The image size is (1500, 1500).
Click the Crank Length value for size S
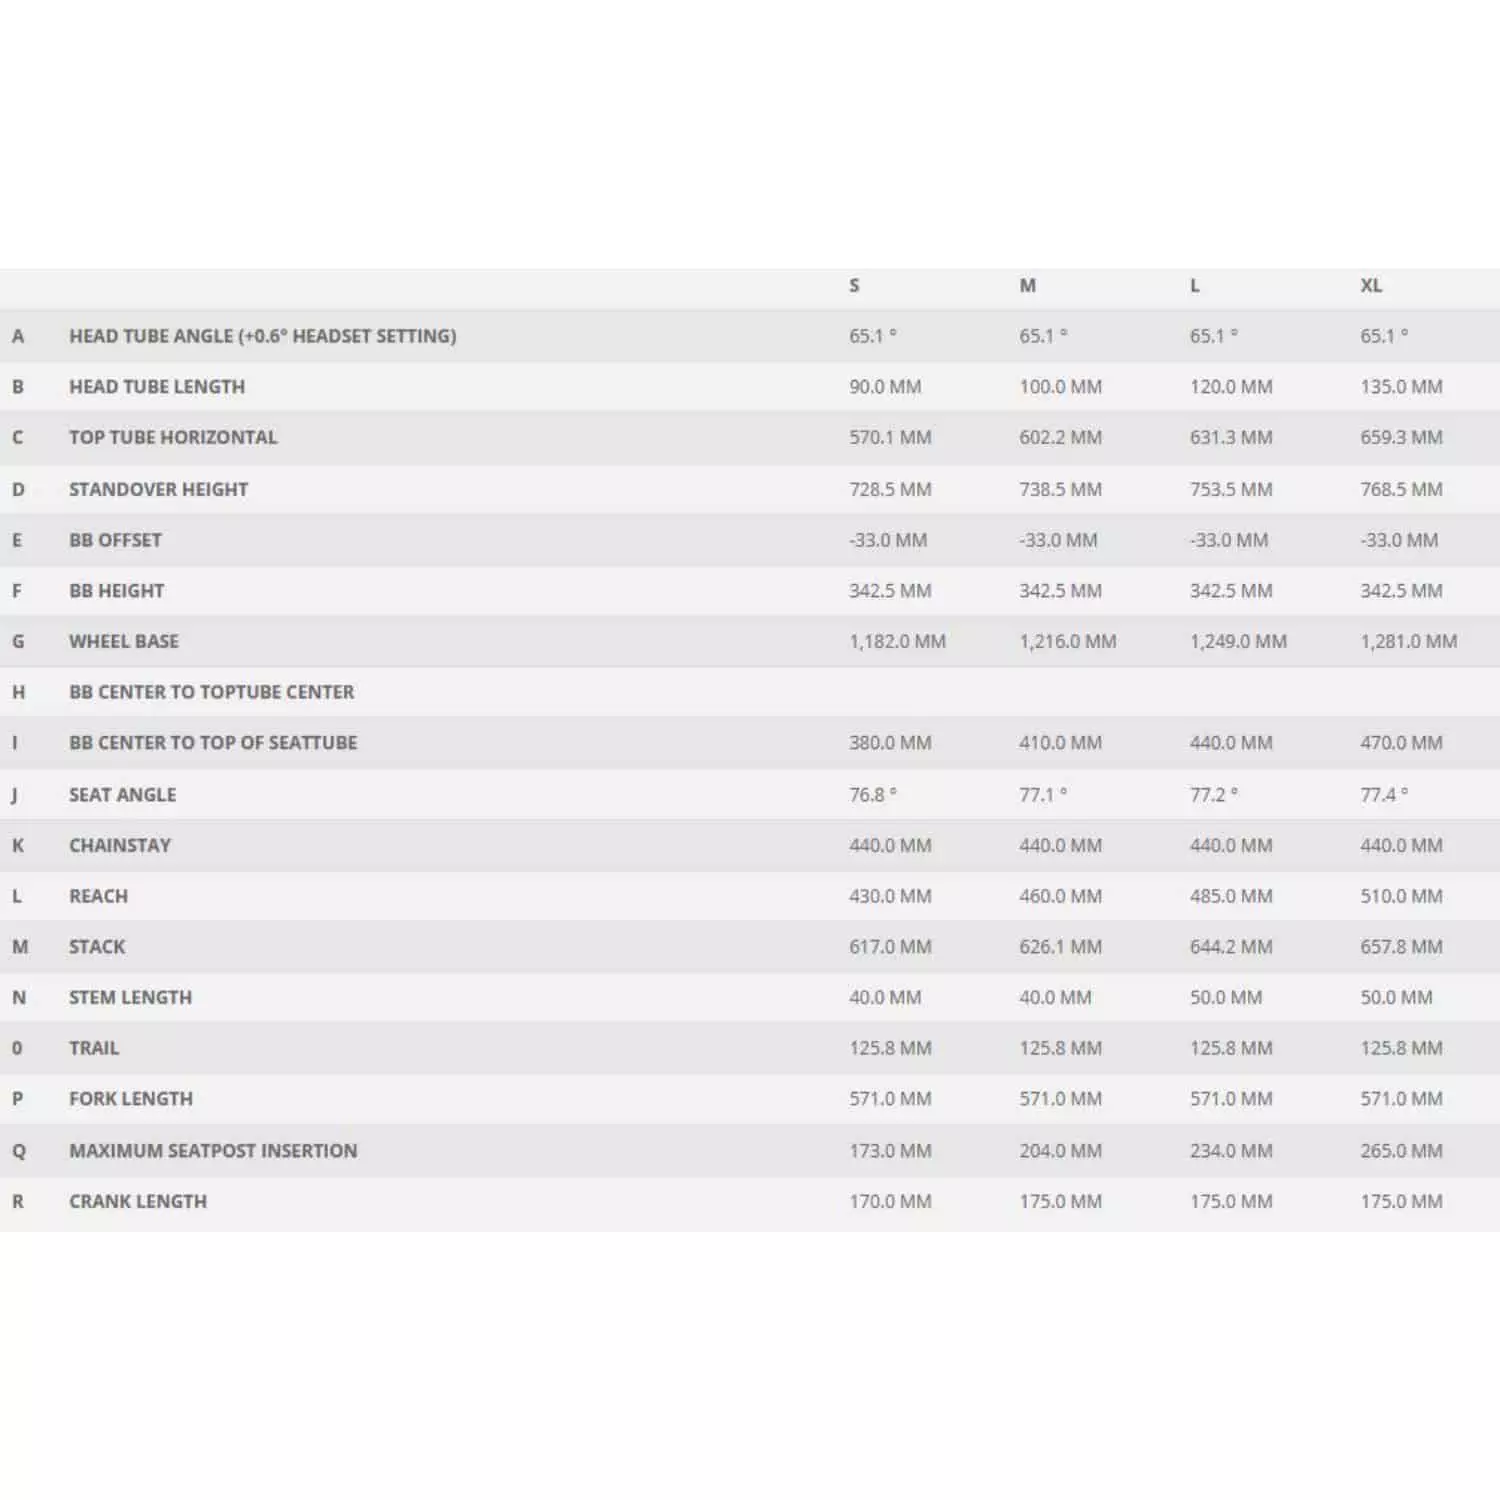pyautogui.click(x=890, y=1201)
